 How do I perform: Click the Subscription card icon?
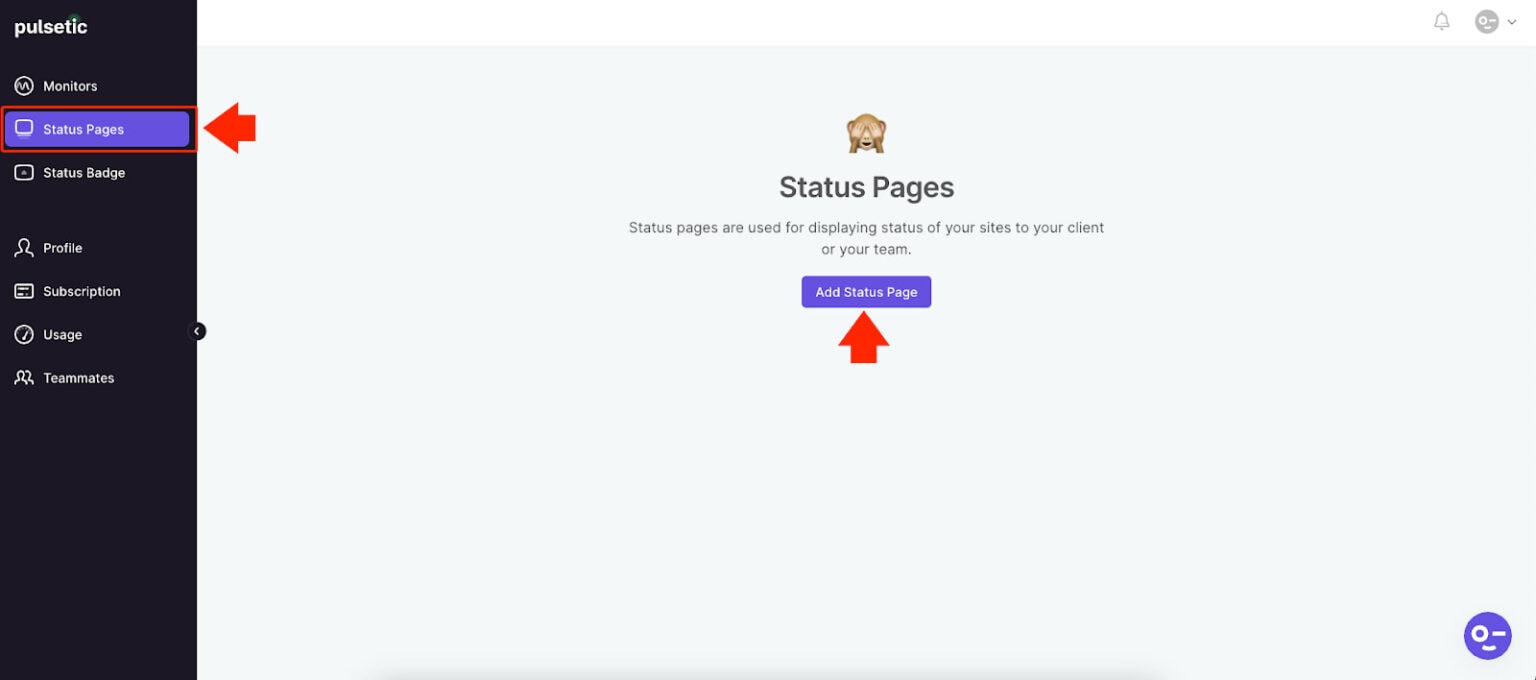tap(23, 291)
